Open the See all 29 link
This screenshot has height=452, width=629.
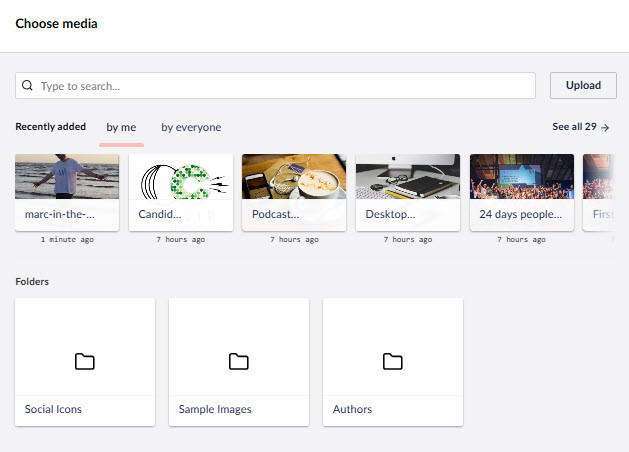pos(581,127)
